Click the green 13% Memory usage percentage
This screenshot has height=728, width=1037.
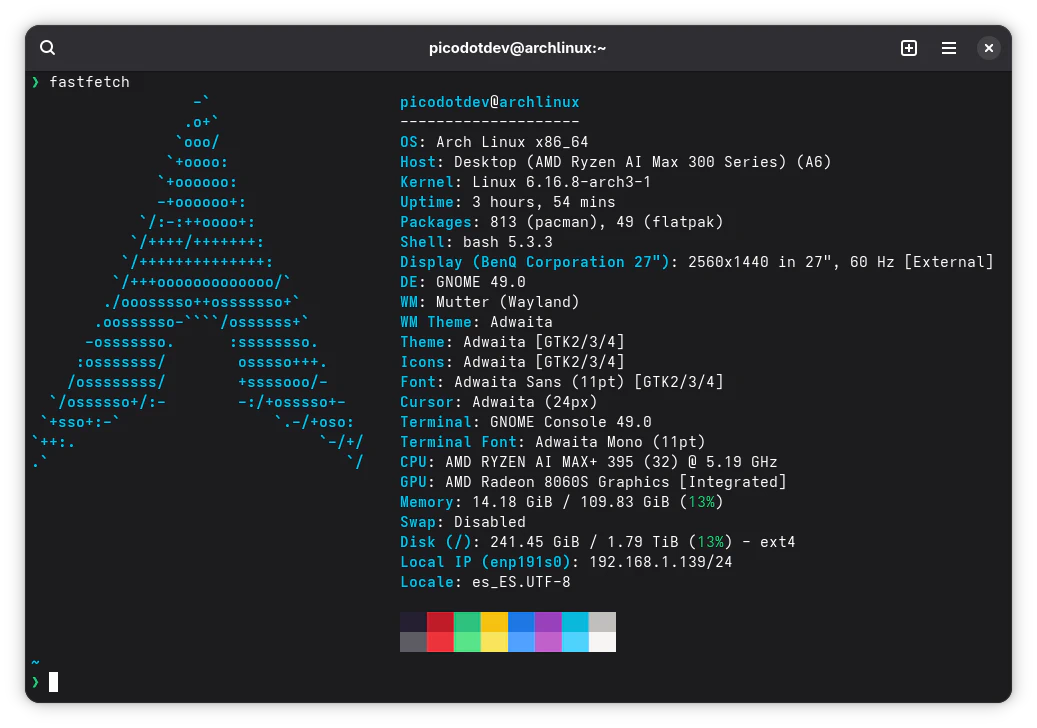pos(700,502)
